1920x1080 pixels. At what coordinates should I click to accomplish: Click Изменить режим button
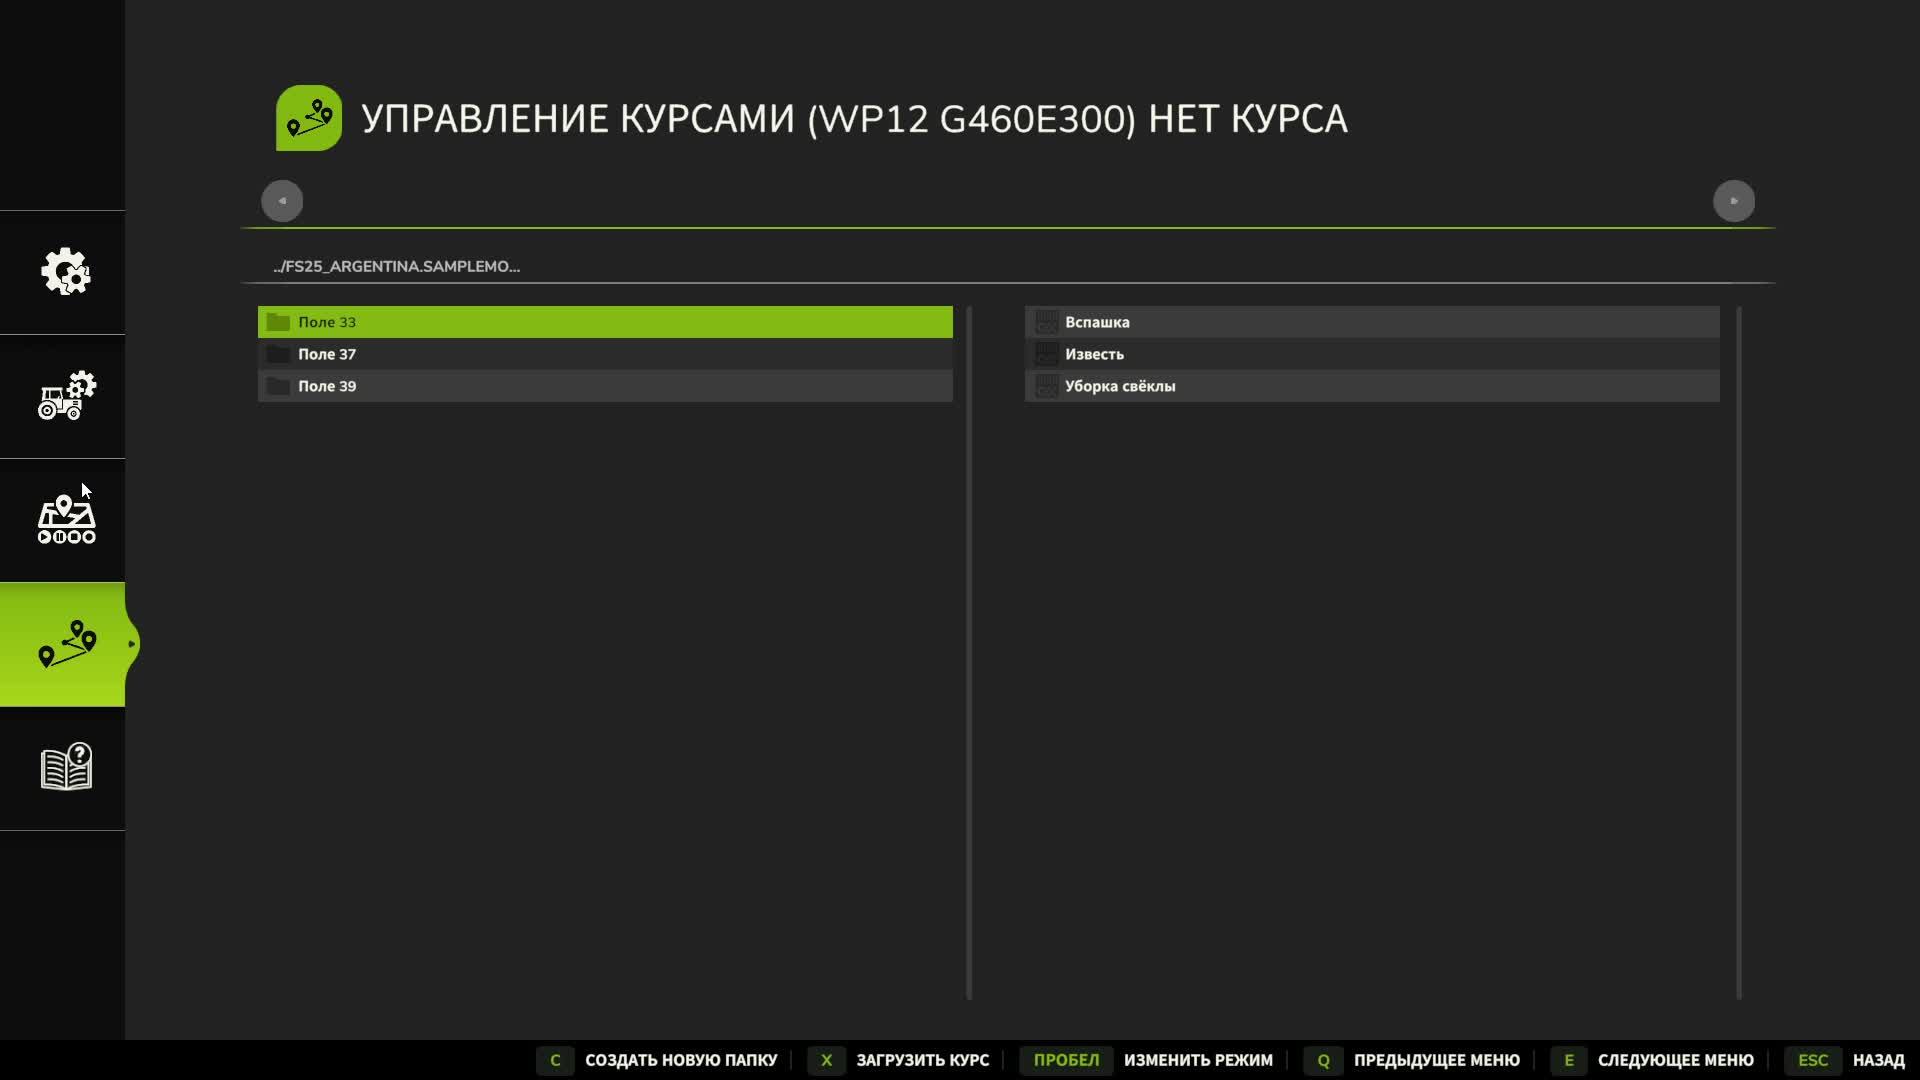1198,1060
